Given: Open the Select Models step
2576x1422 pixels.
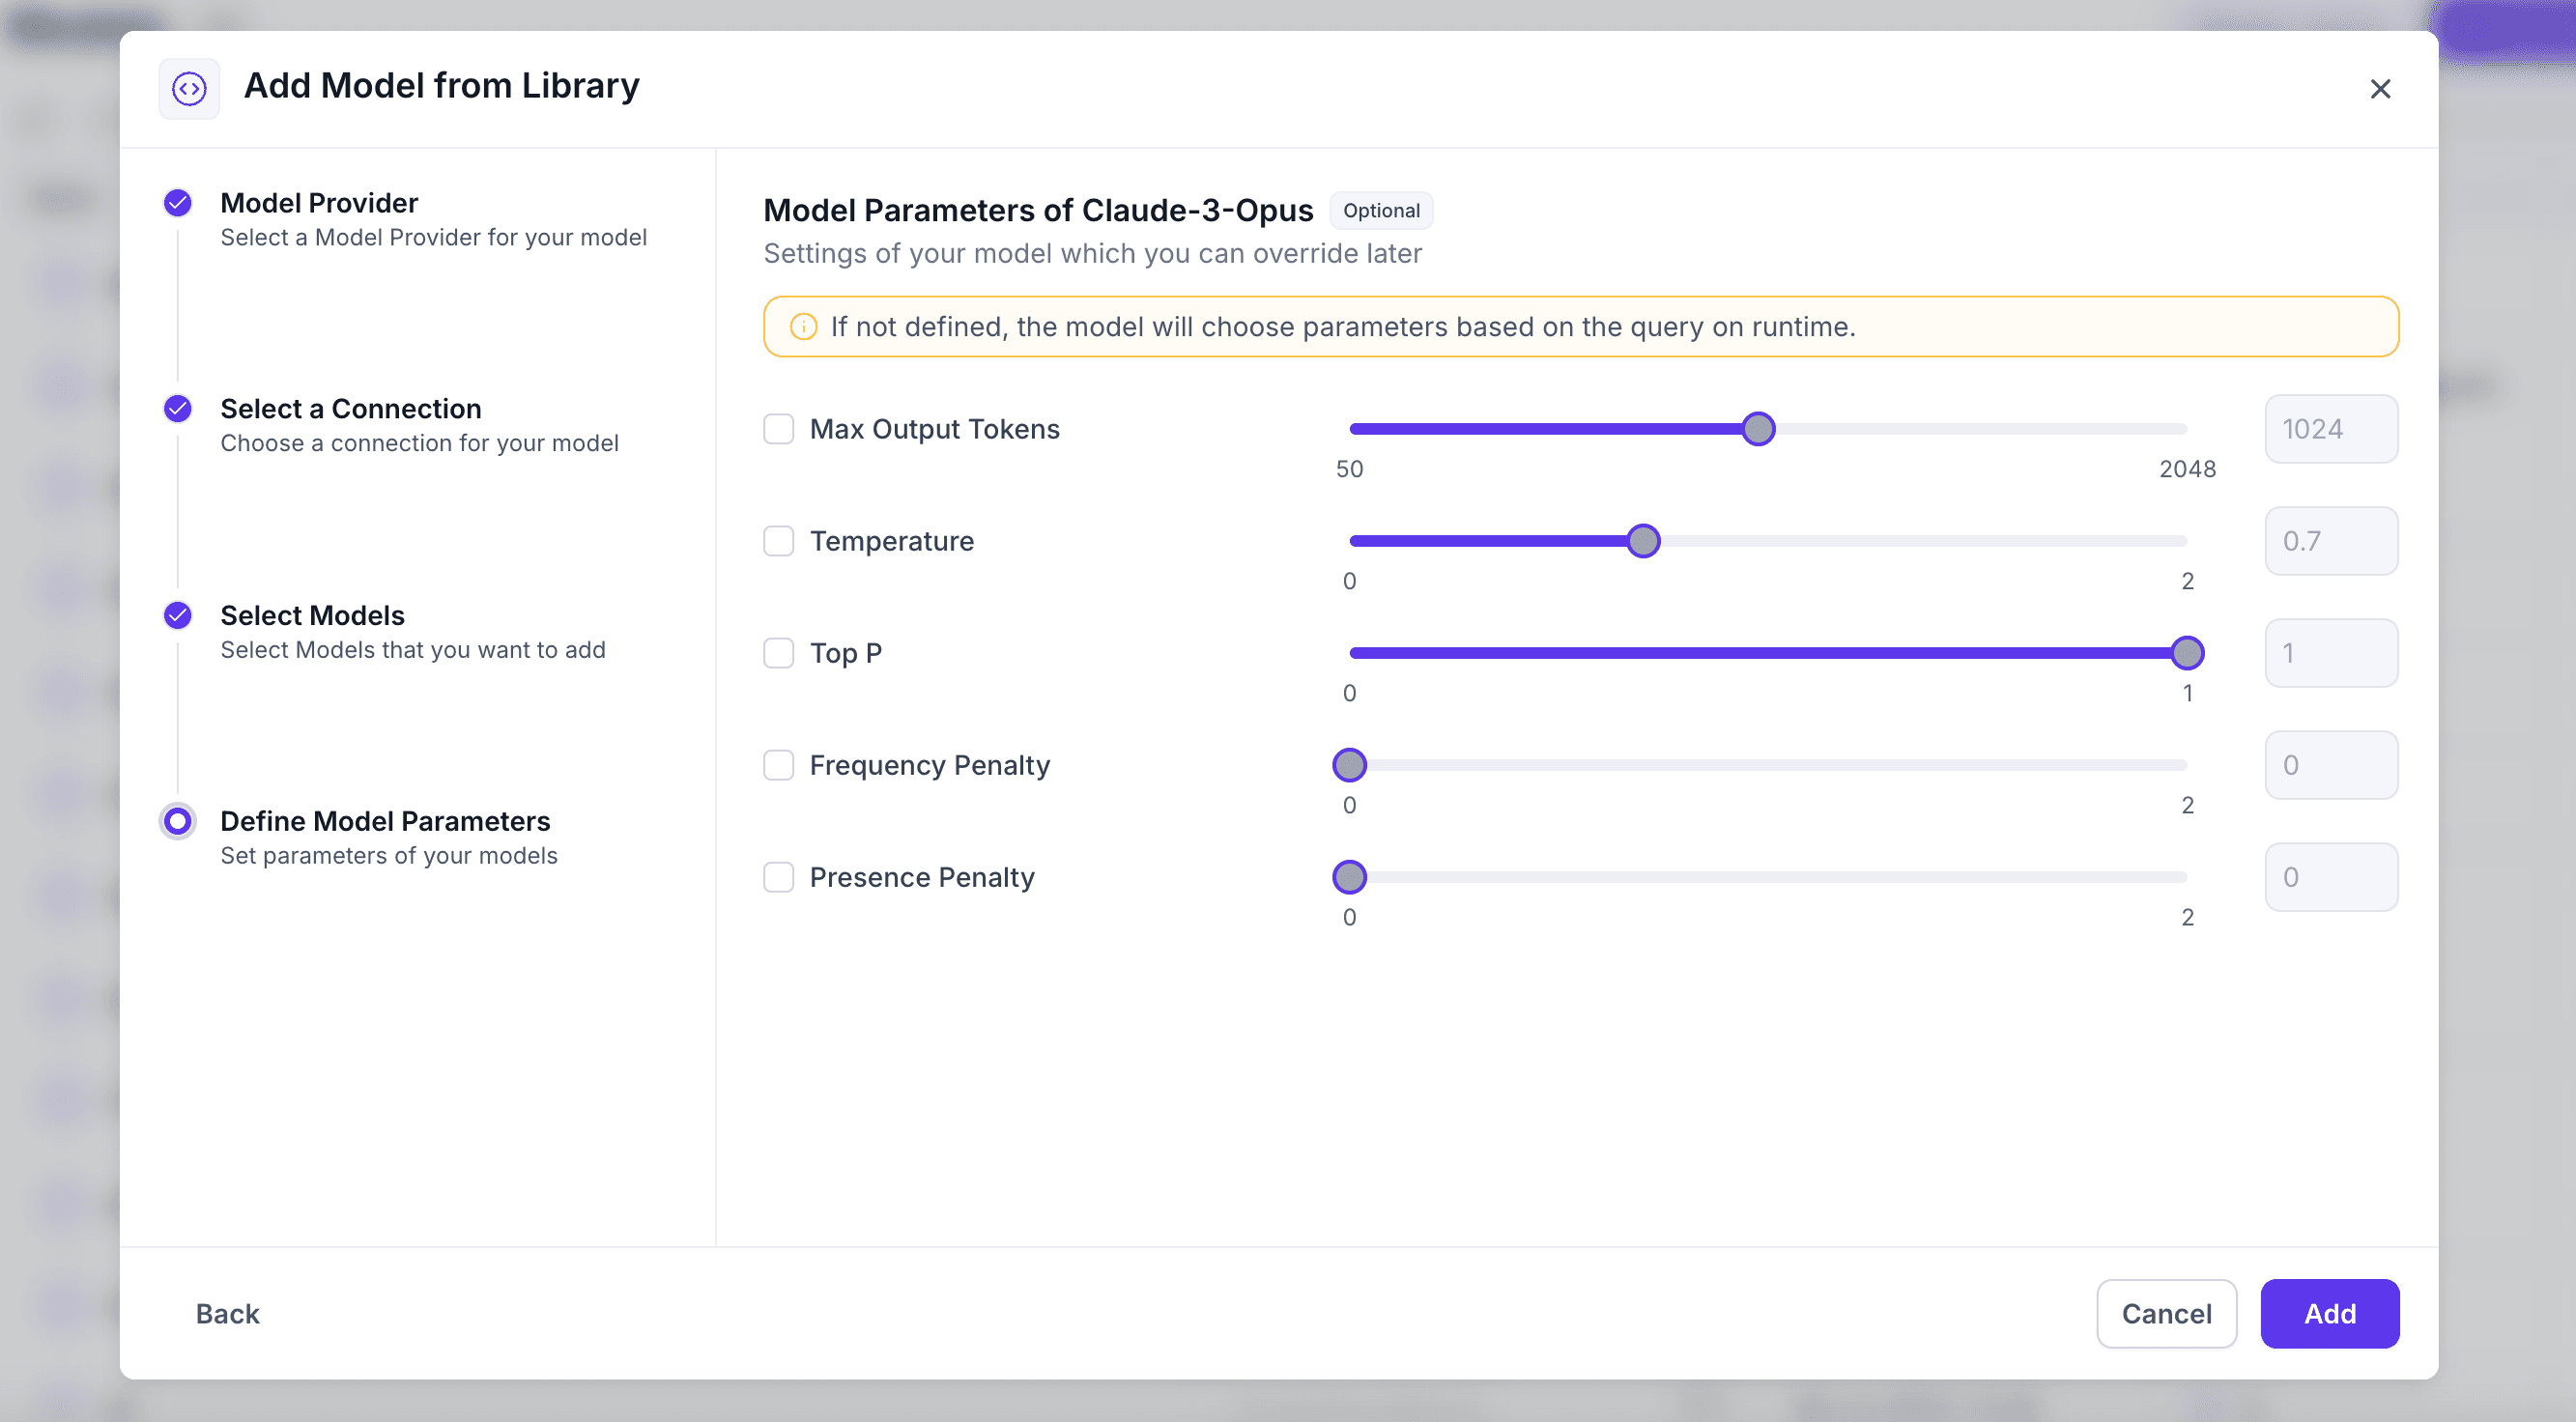Looking at the screenshot, I should [x=312, y=615].
